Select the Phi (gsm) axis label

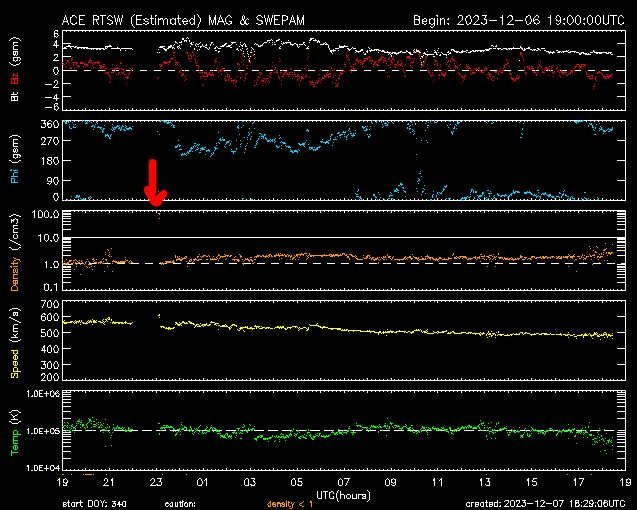pos(16,160)
